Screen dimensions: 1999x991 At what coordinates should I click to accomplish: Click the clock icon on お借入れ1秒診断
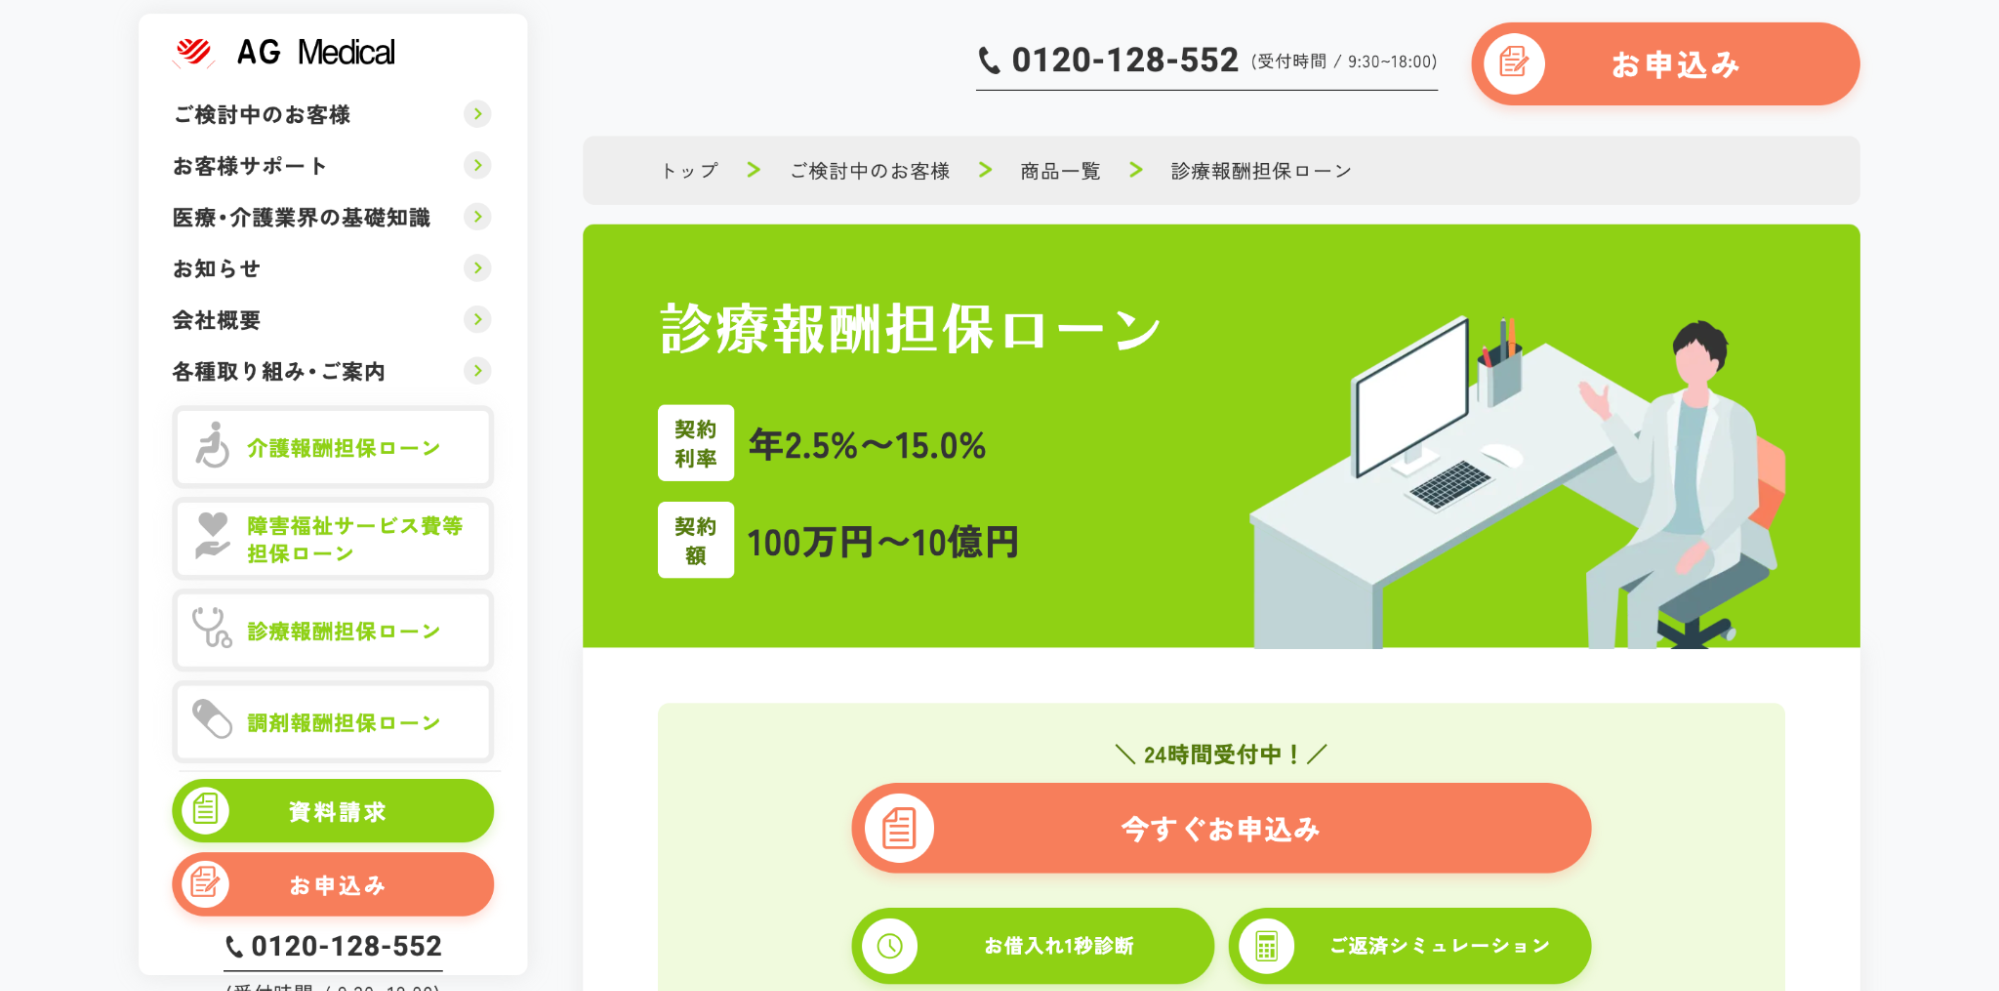[890, 946]
